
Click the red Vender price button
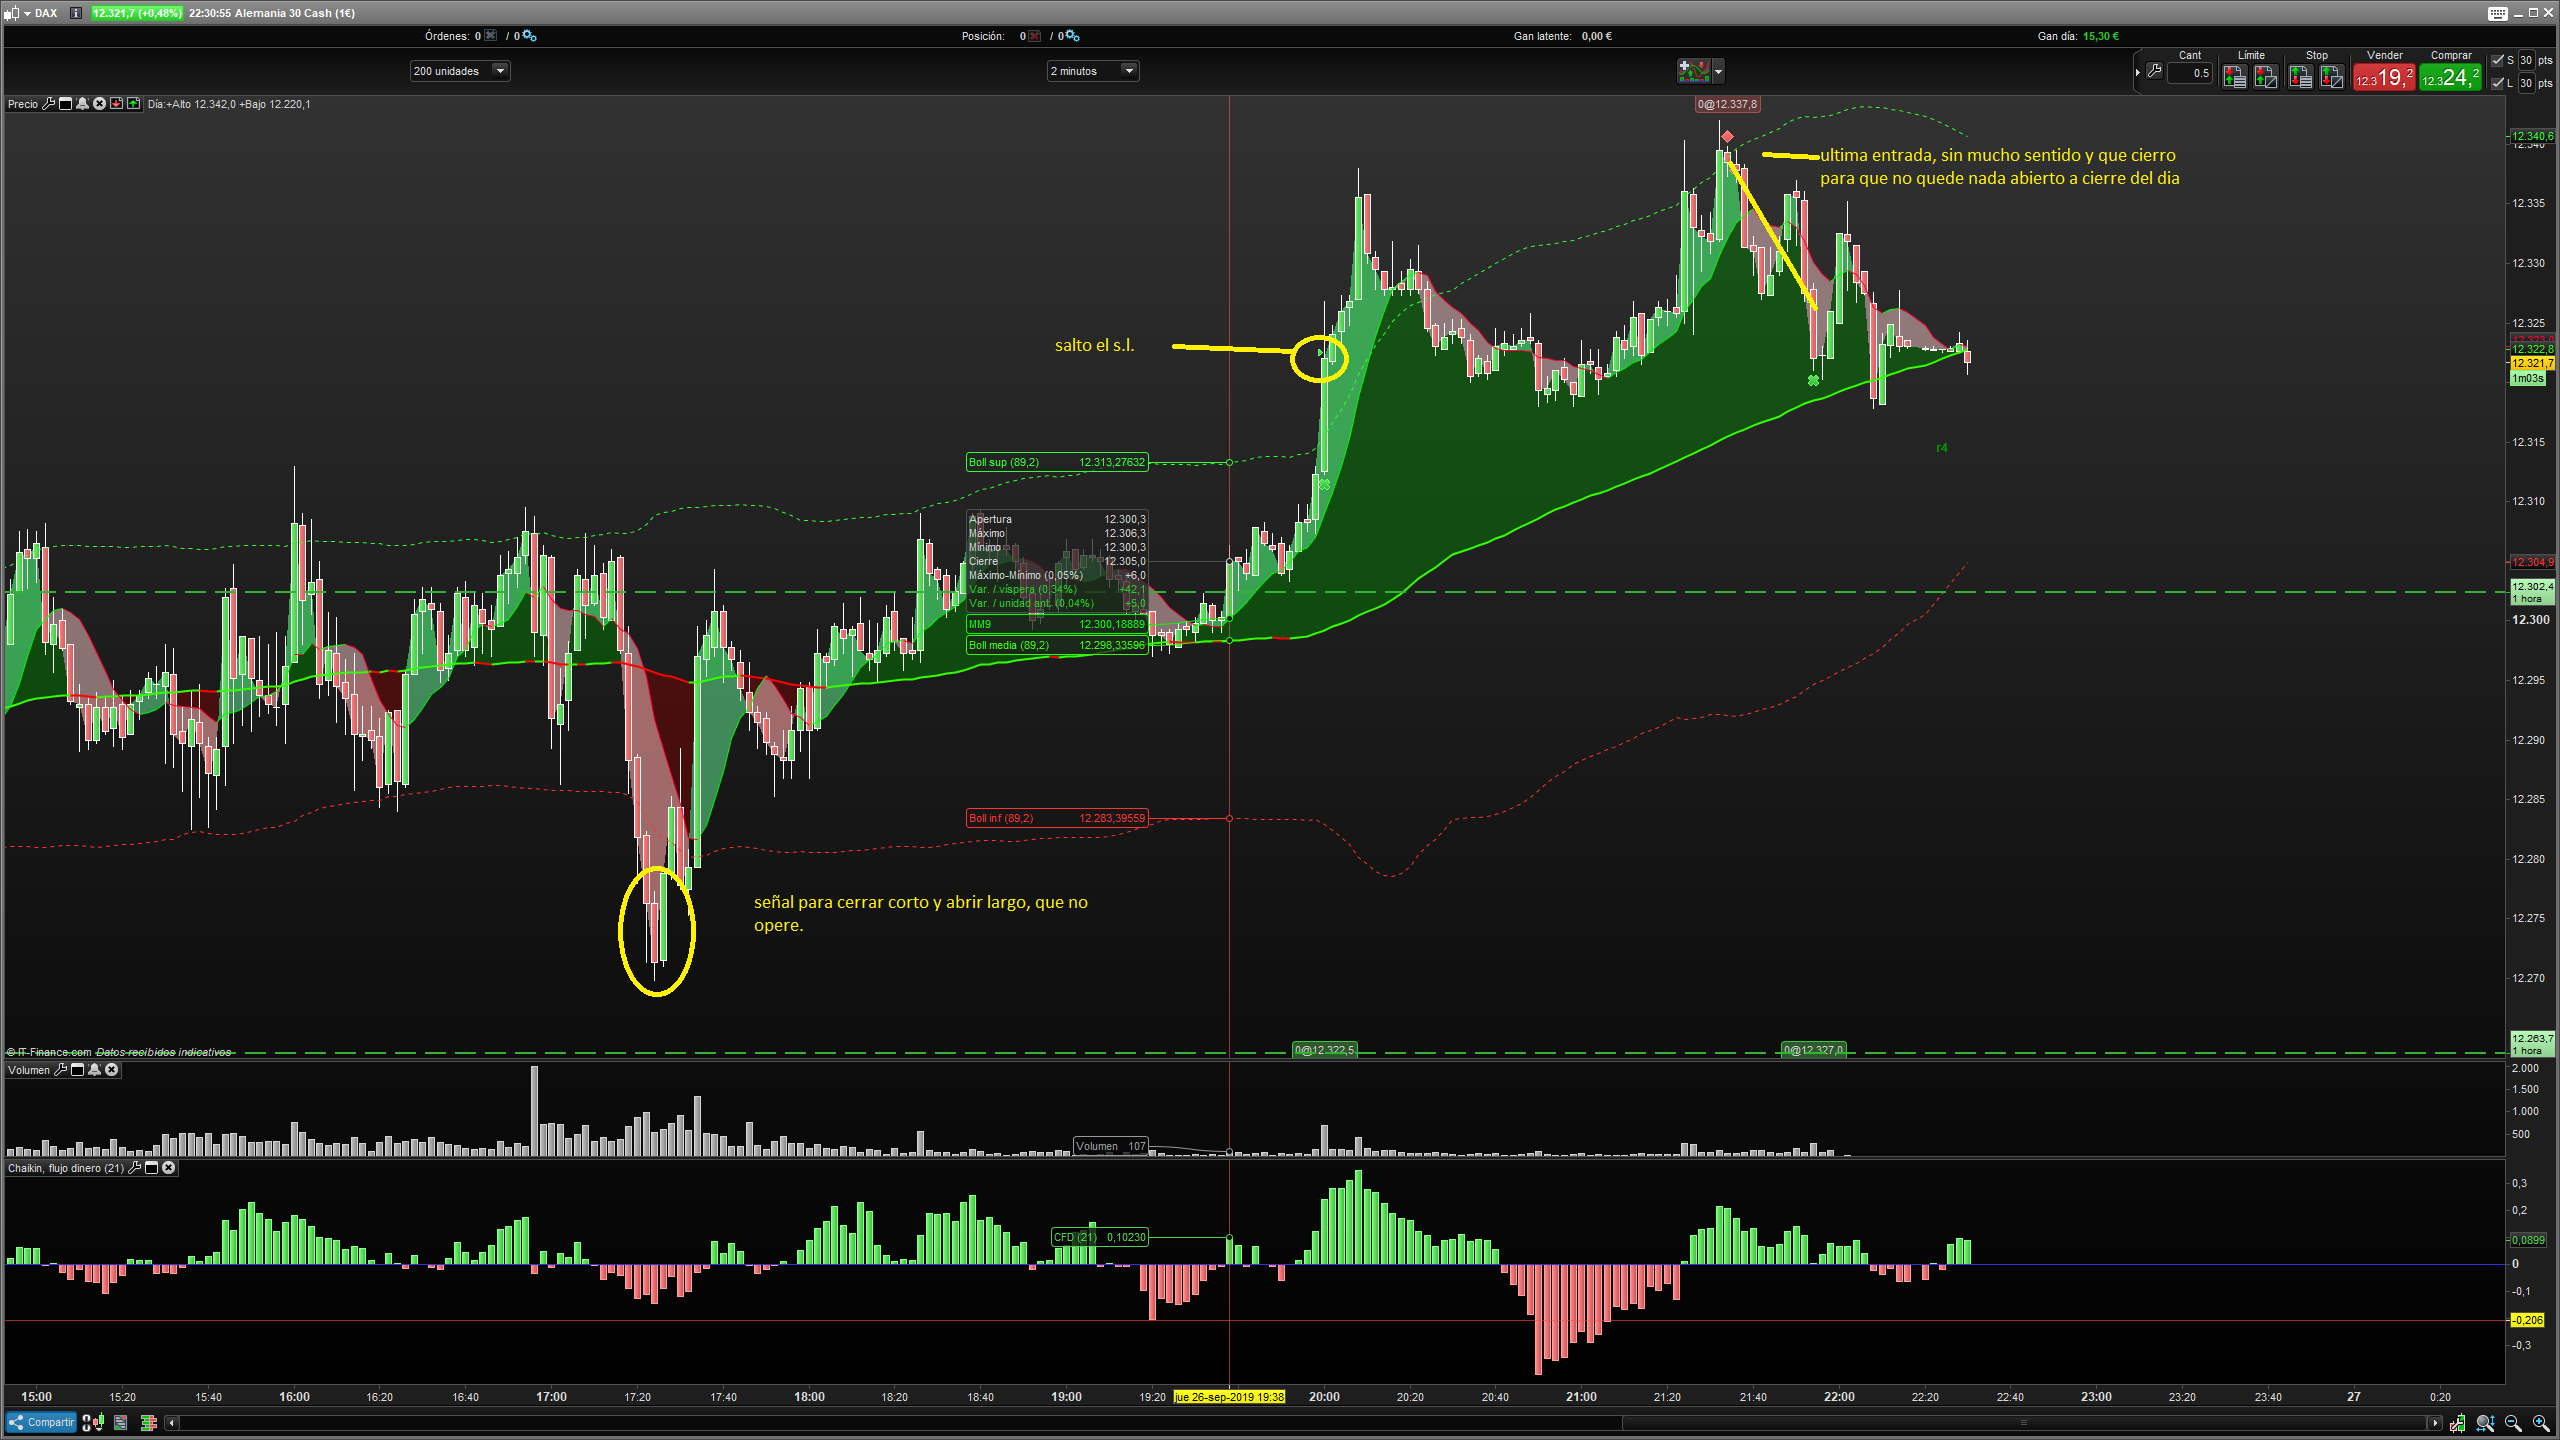2384,77
